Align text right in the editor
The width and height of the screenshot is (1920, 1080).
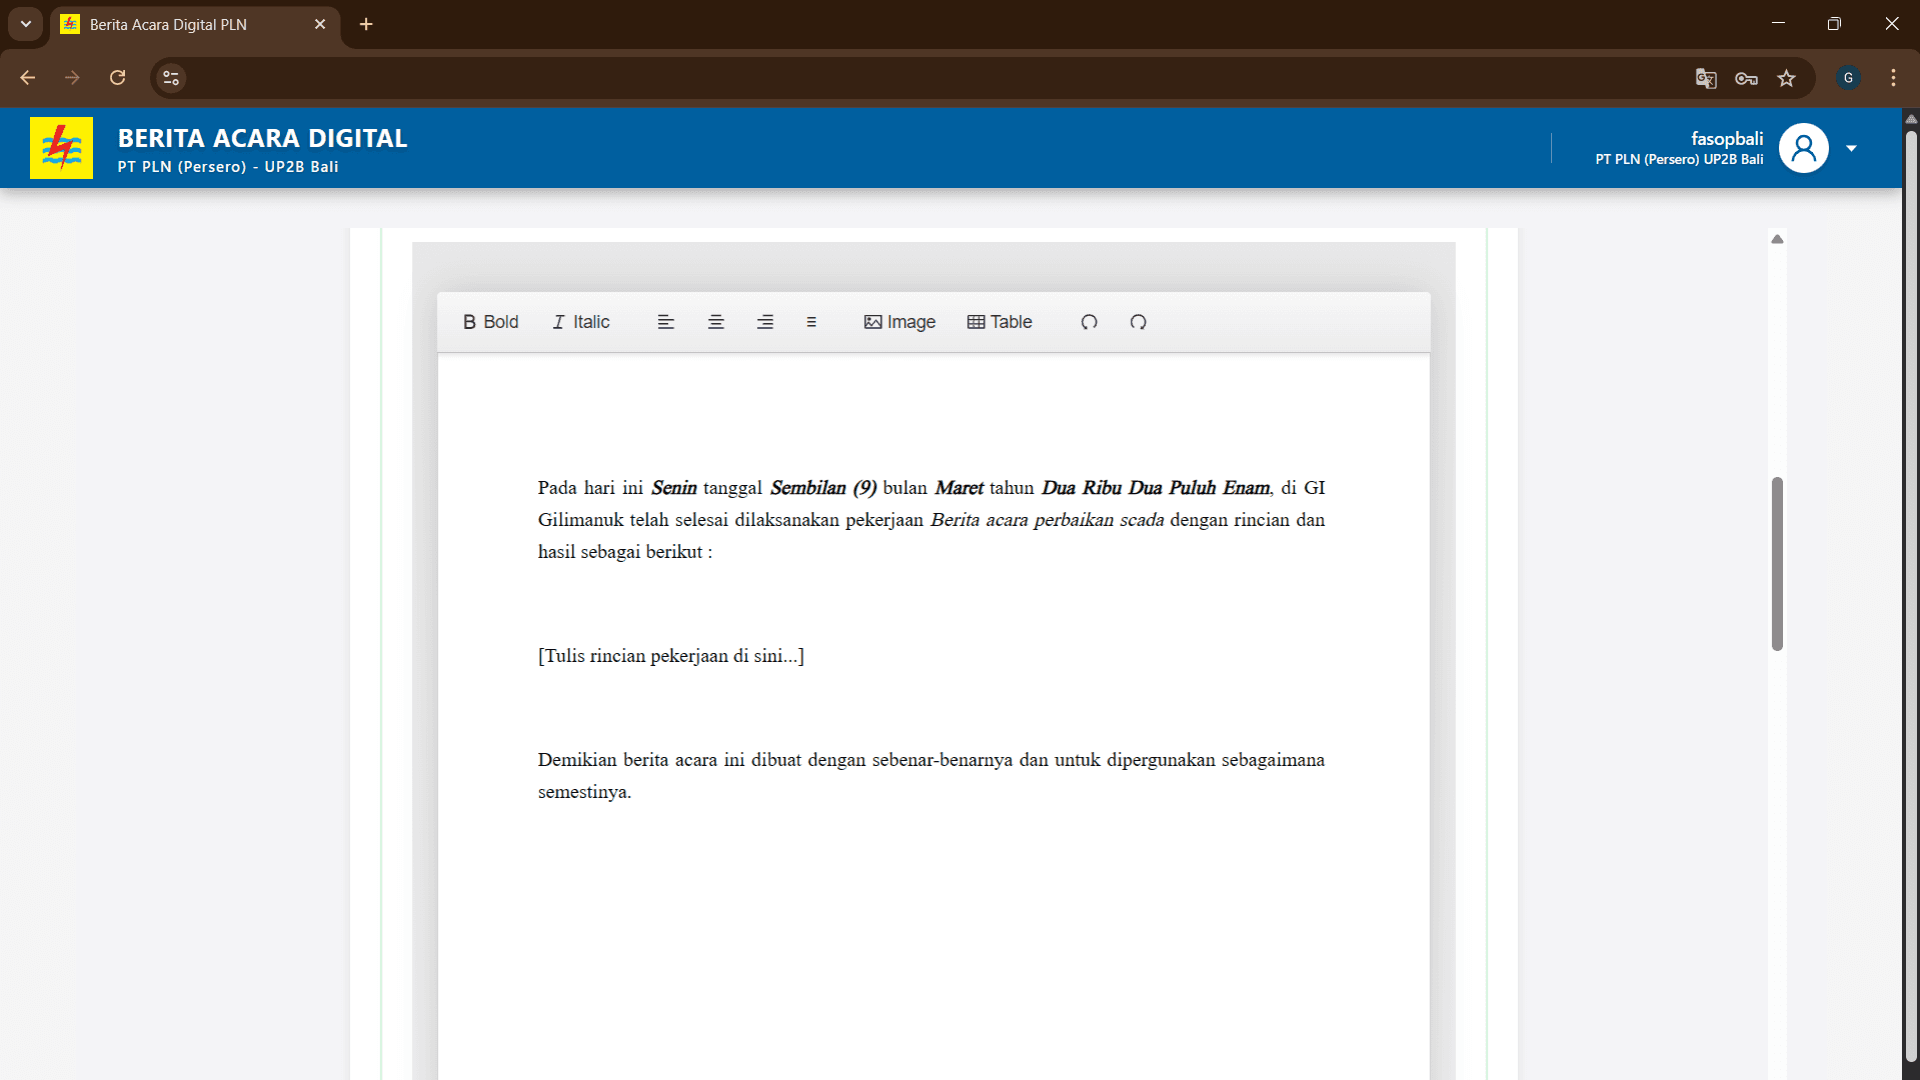765,322
